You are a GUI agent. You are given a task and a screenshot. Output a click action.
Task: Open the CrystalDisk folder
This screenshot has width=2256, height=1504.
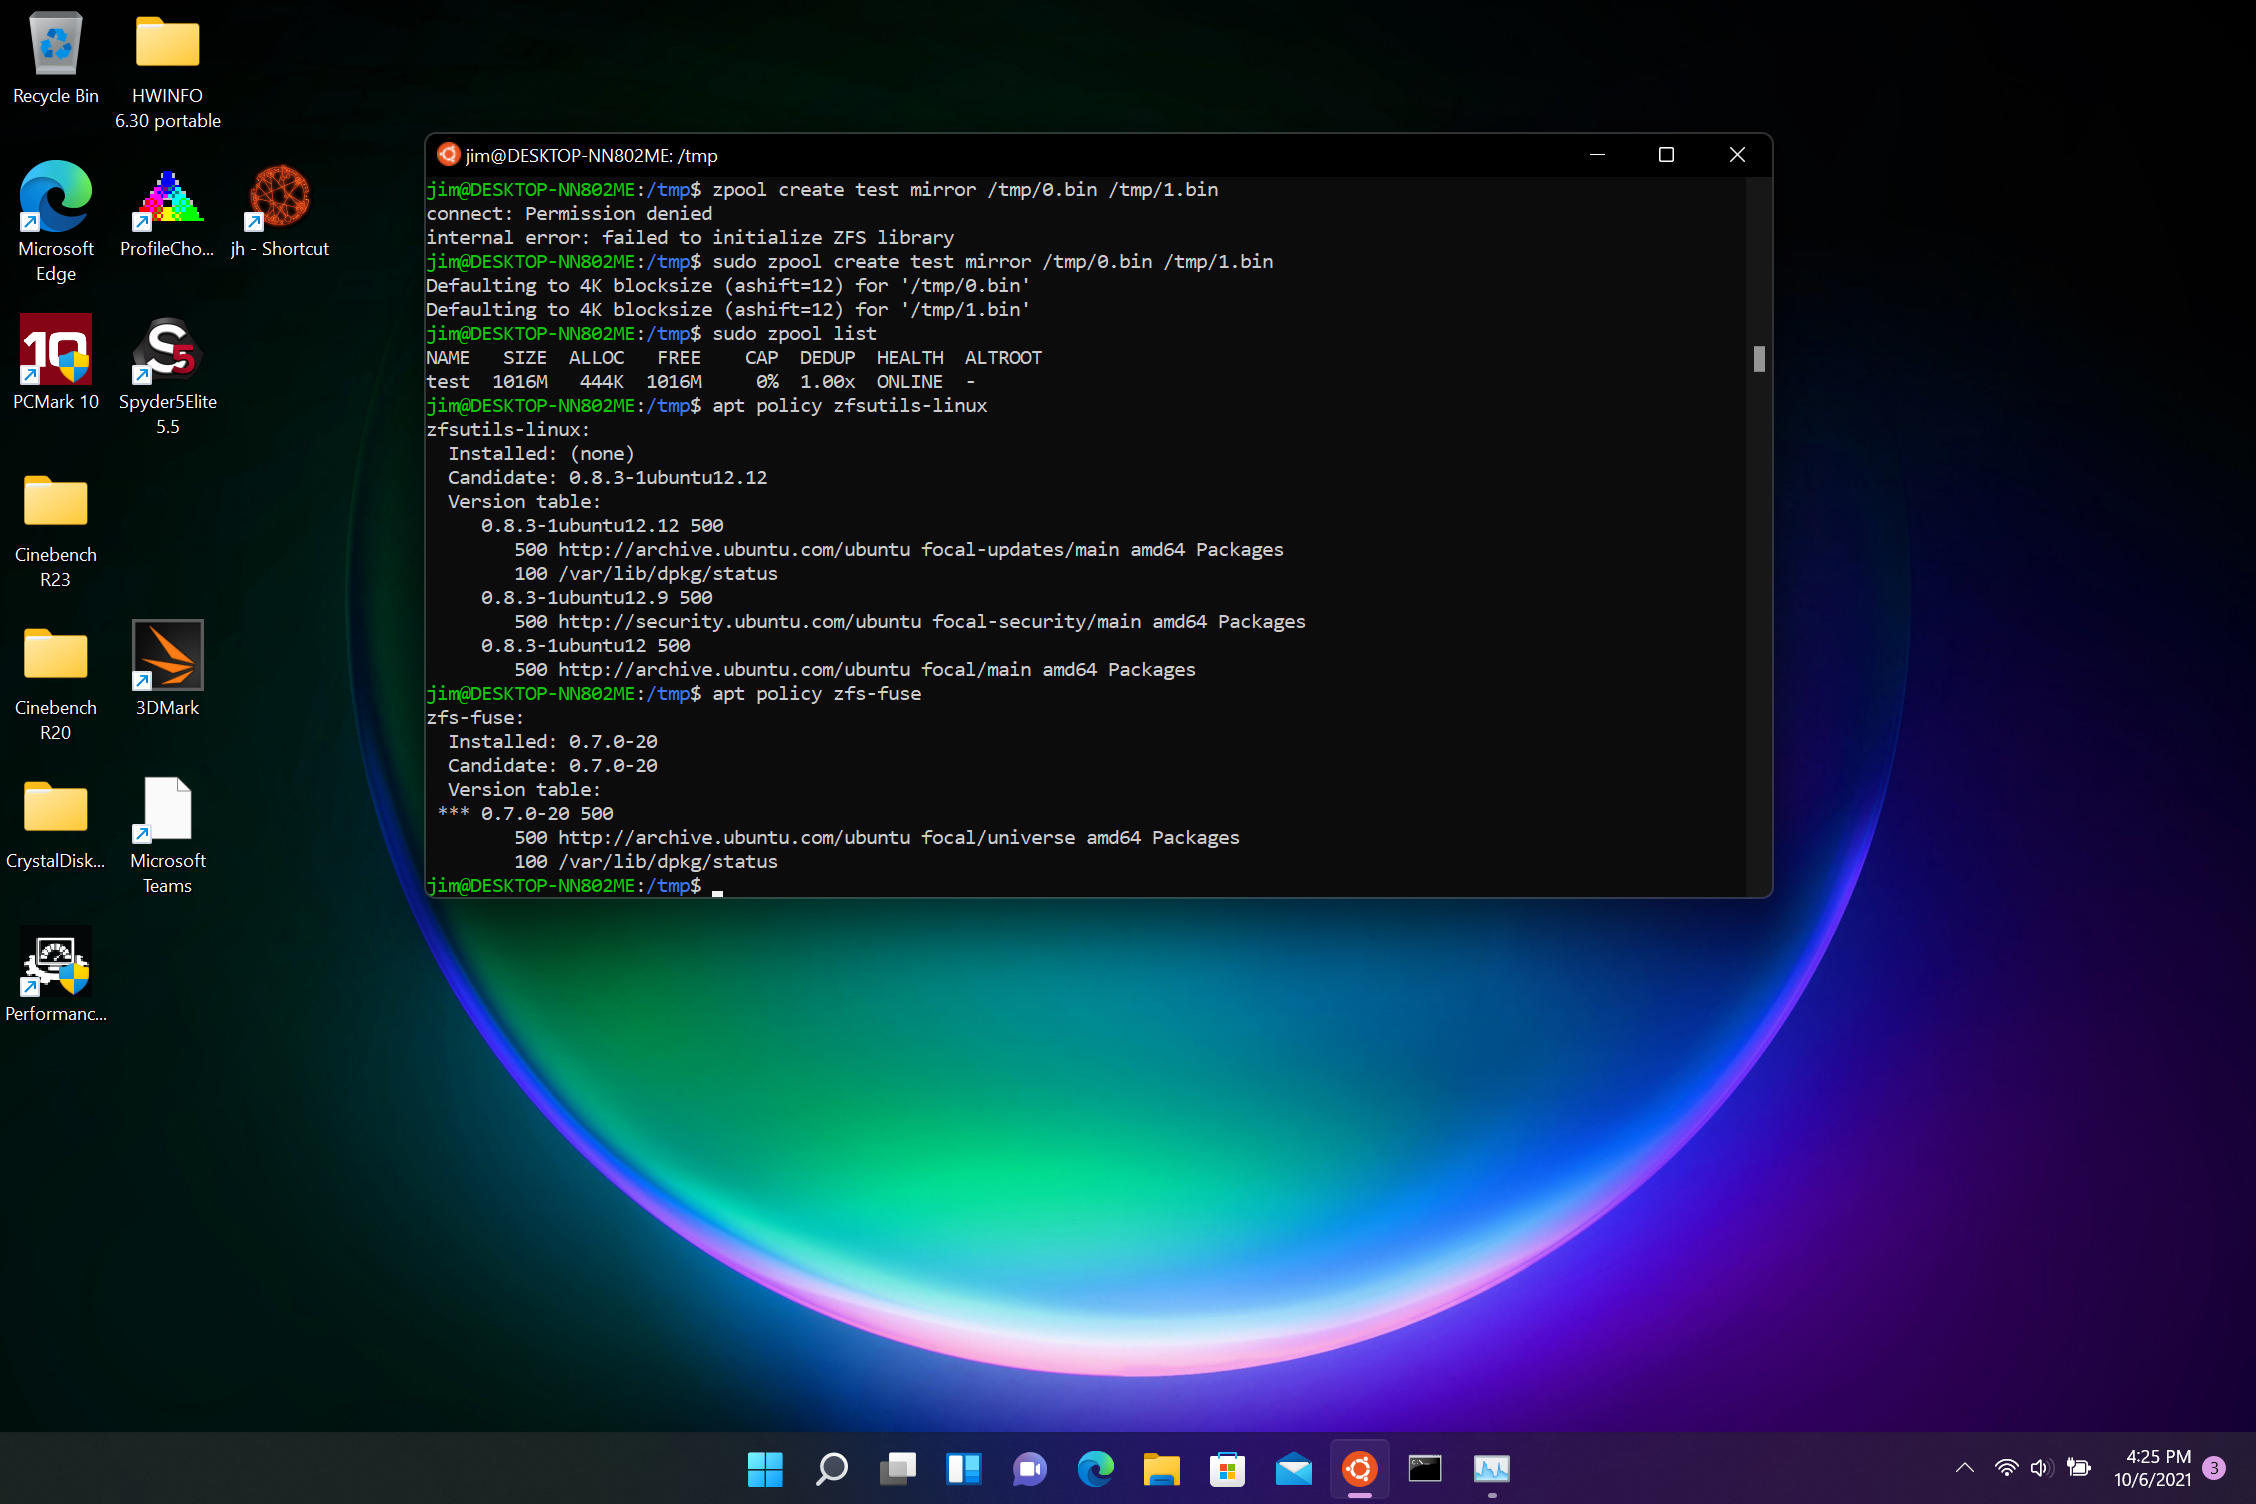pos(55,808)
